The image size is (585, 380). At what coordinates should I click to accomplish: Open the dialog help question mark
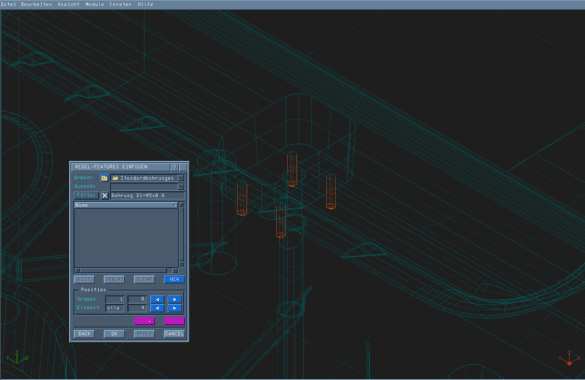coord(174,167)
